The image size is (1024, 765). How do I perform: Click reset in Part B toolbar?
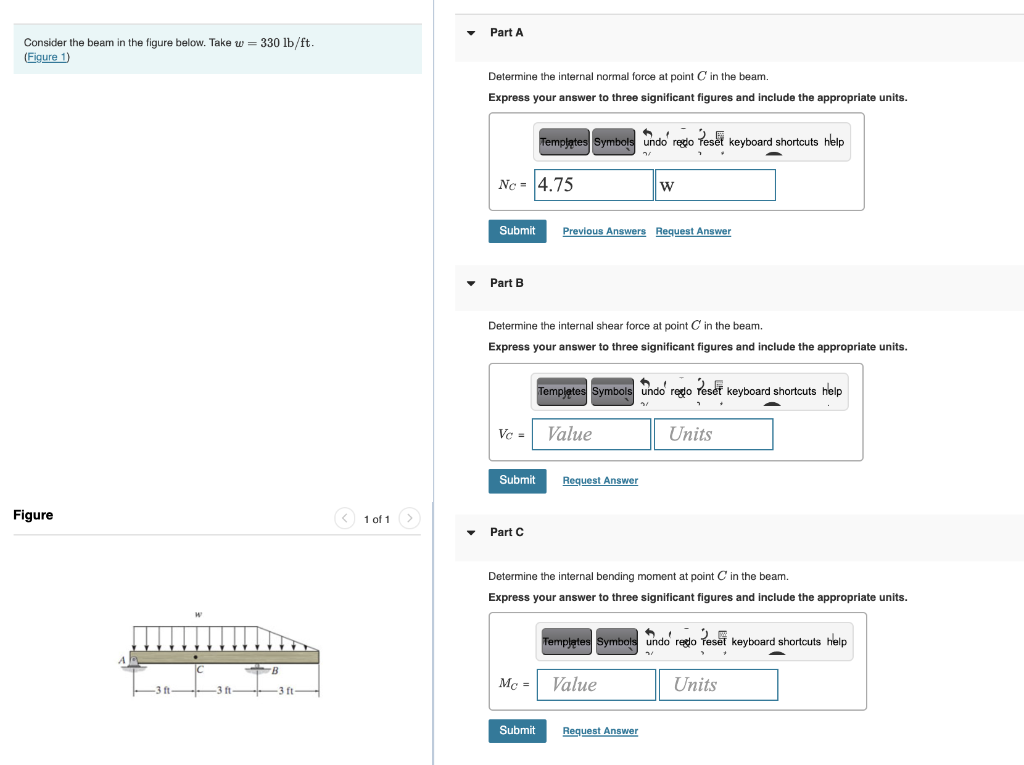[709, 391]
